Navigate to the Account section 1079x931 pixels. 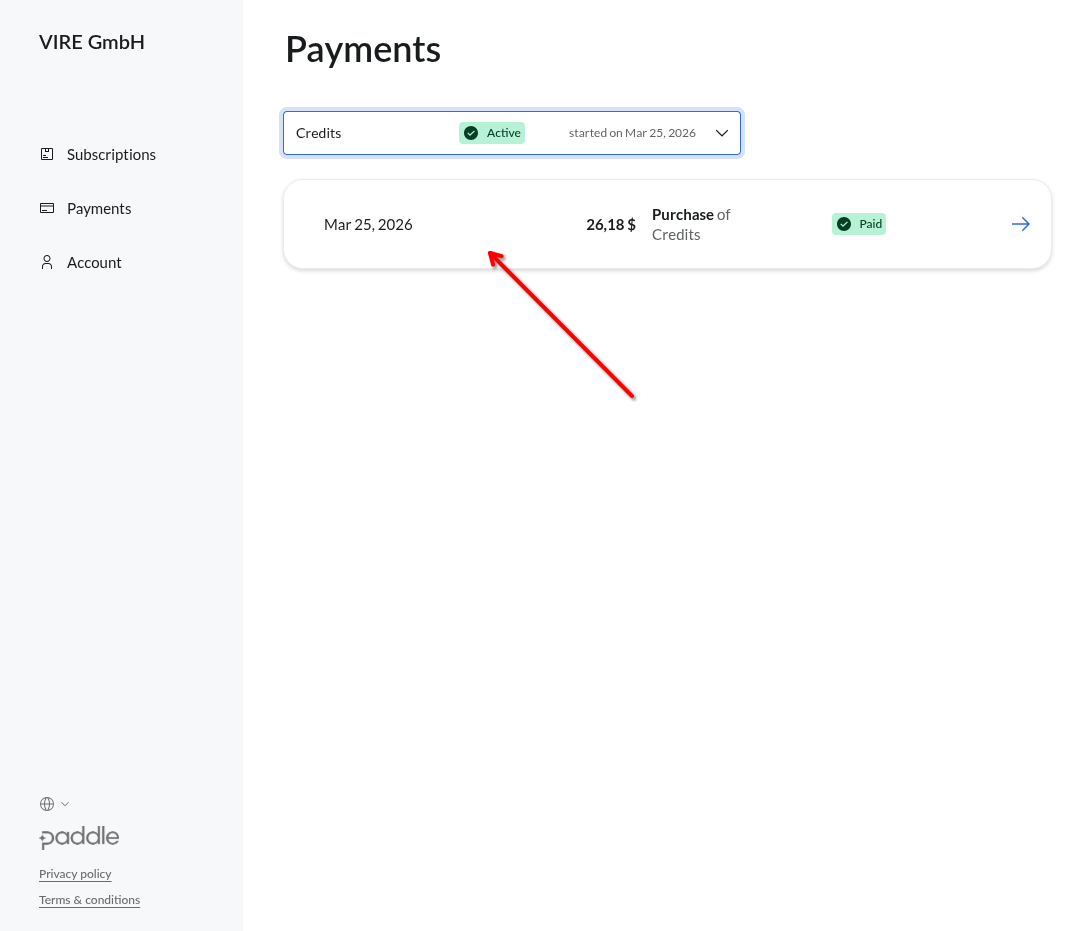tap(93, 262)
